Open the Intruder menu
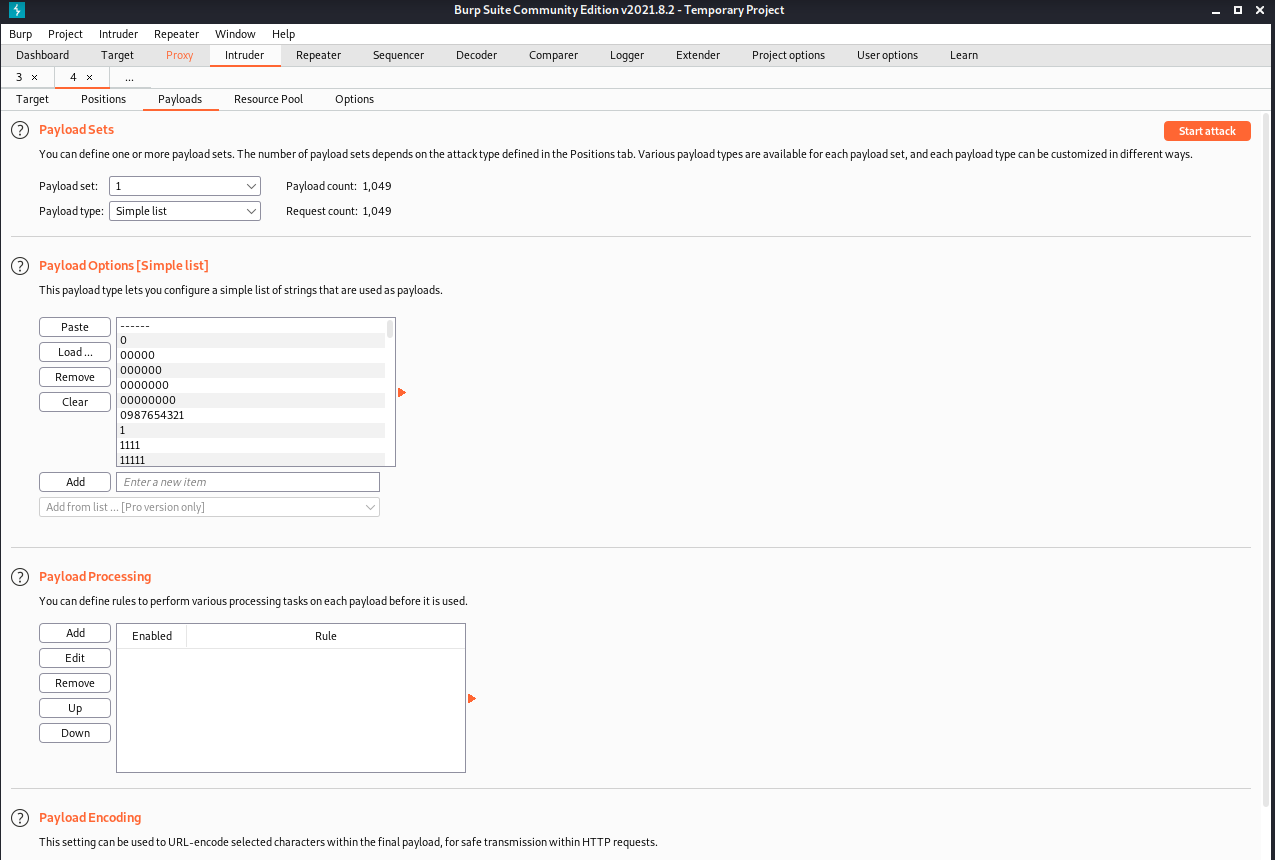The image size is (1275, 860). click(x=119, y=34)
